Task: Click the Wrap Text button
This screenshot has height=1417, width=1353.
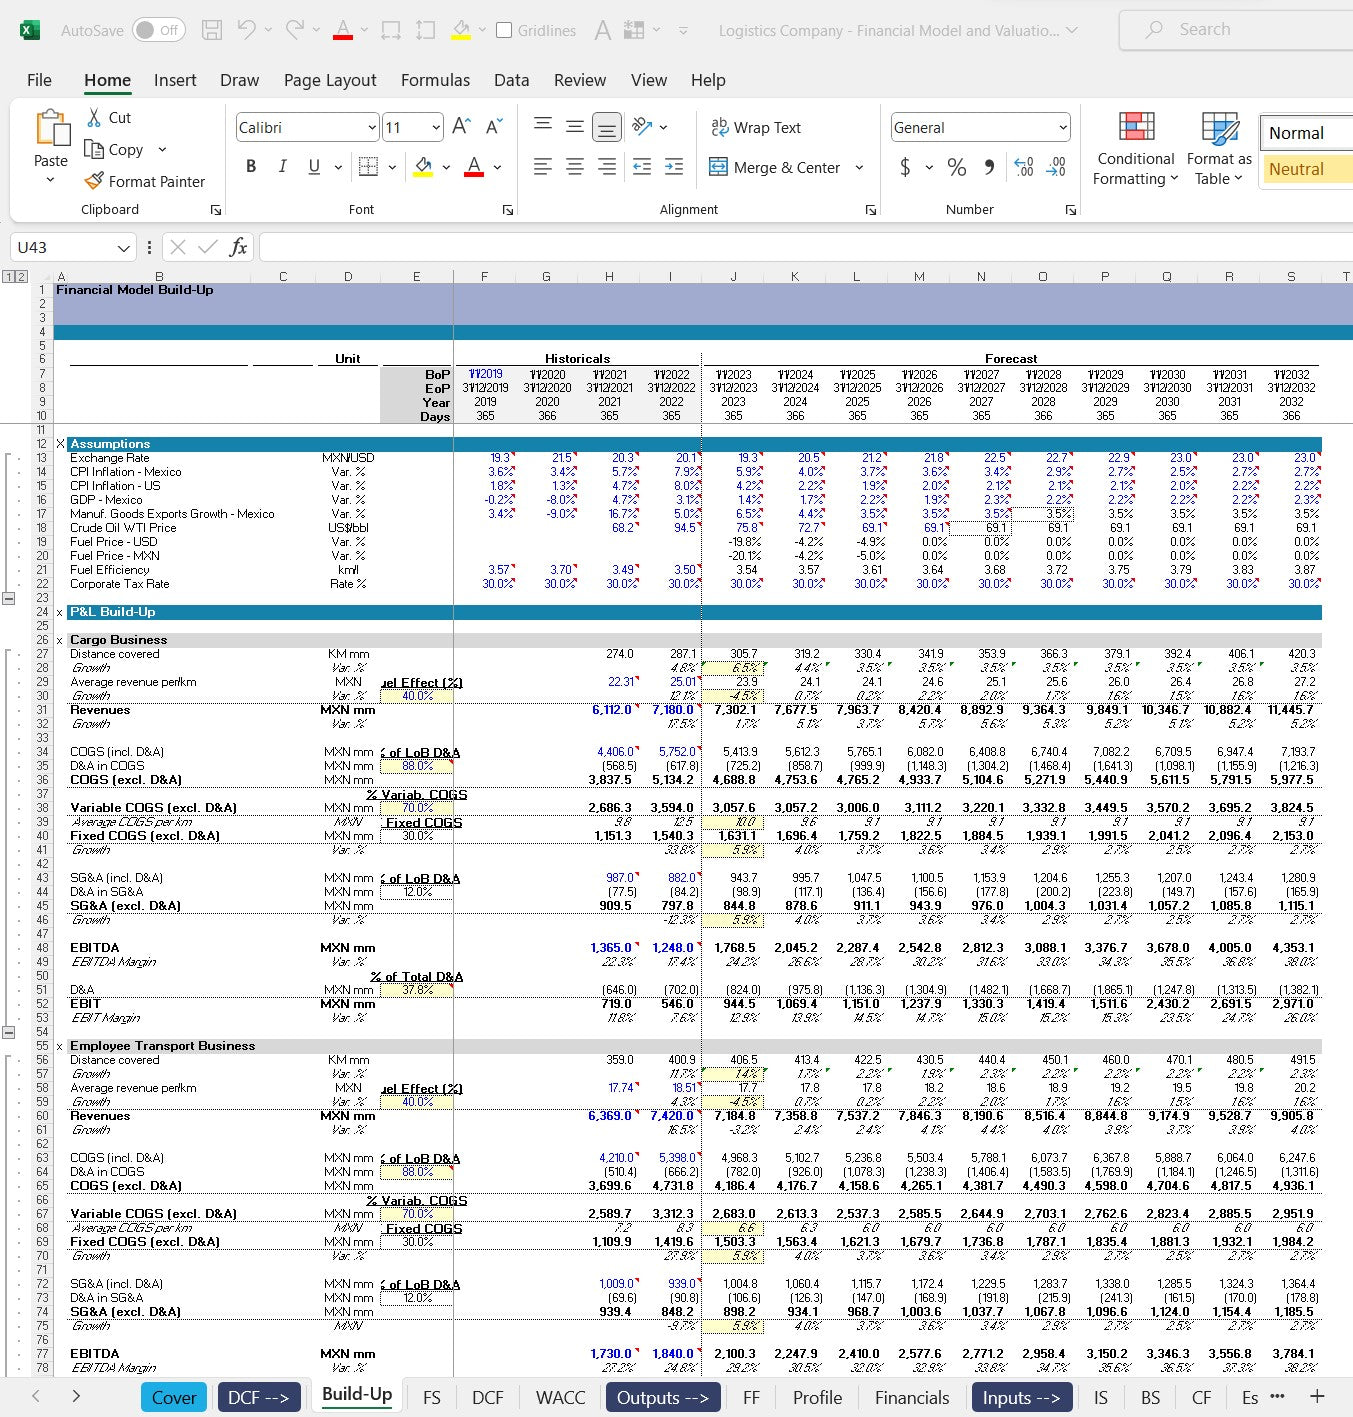Action: coord(756,128)
